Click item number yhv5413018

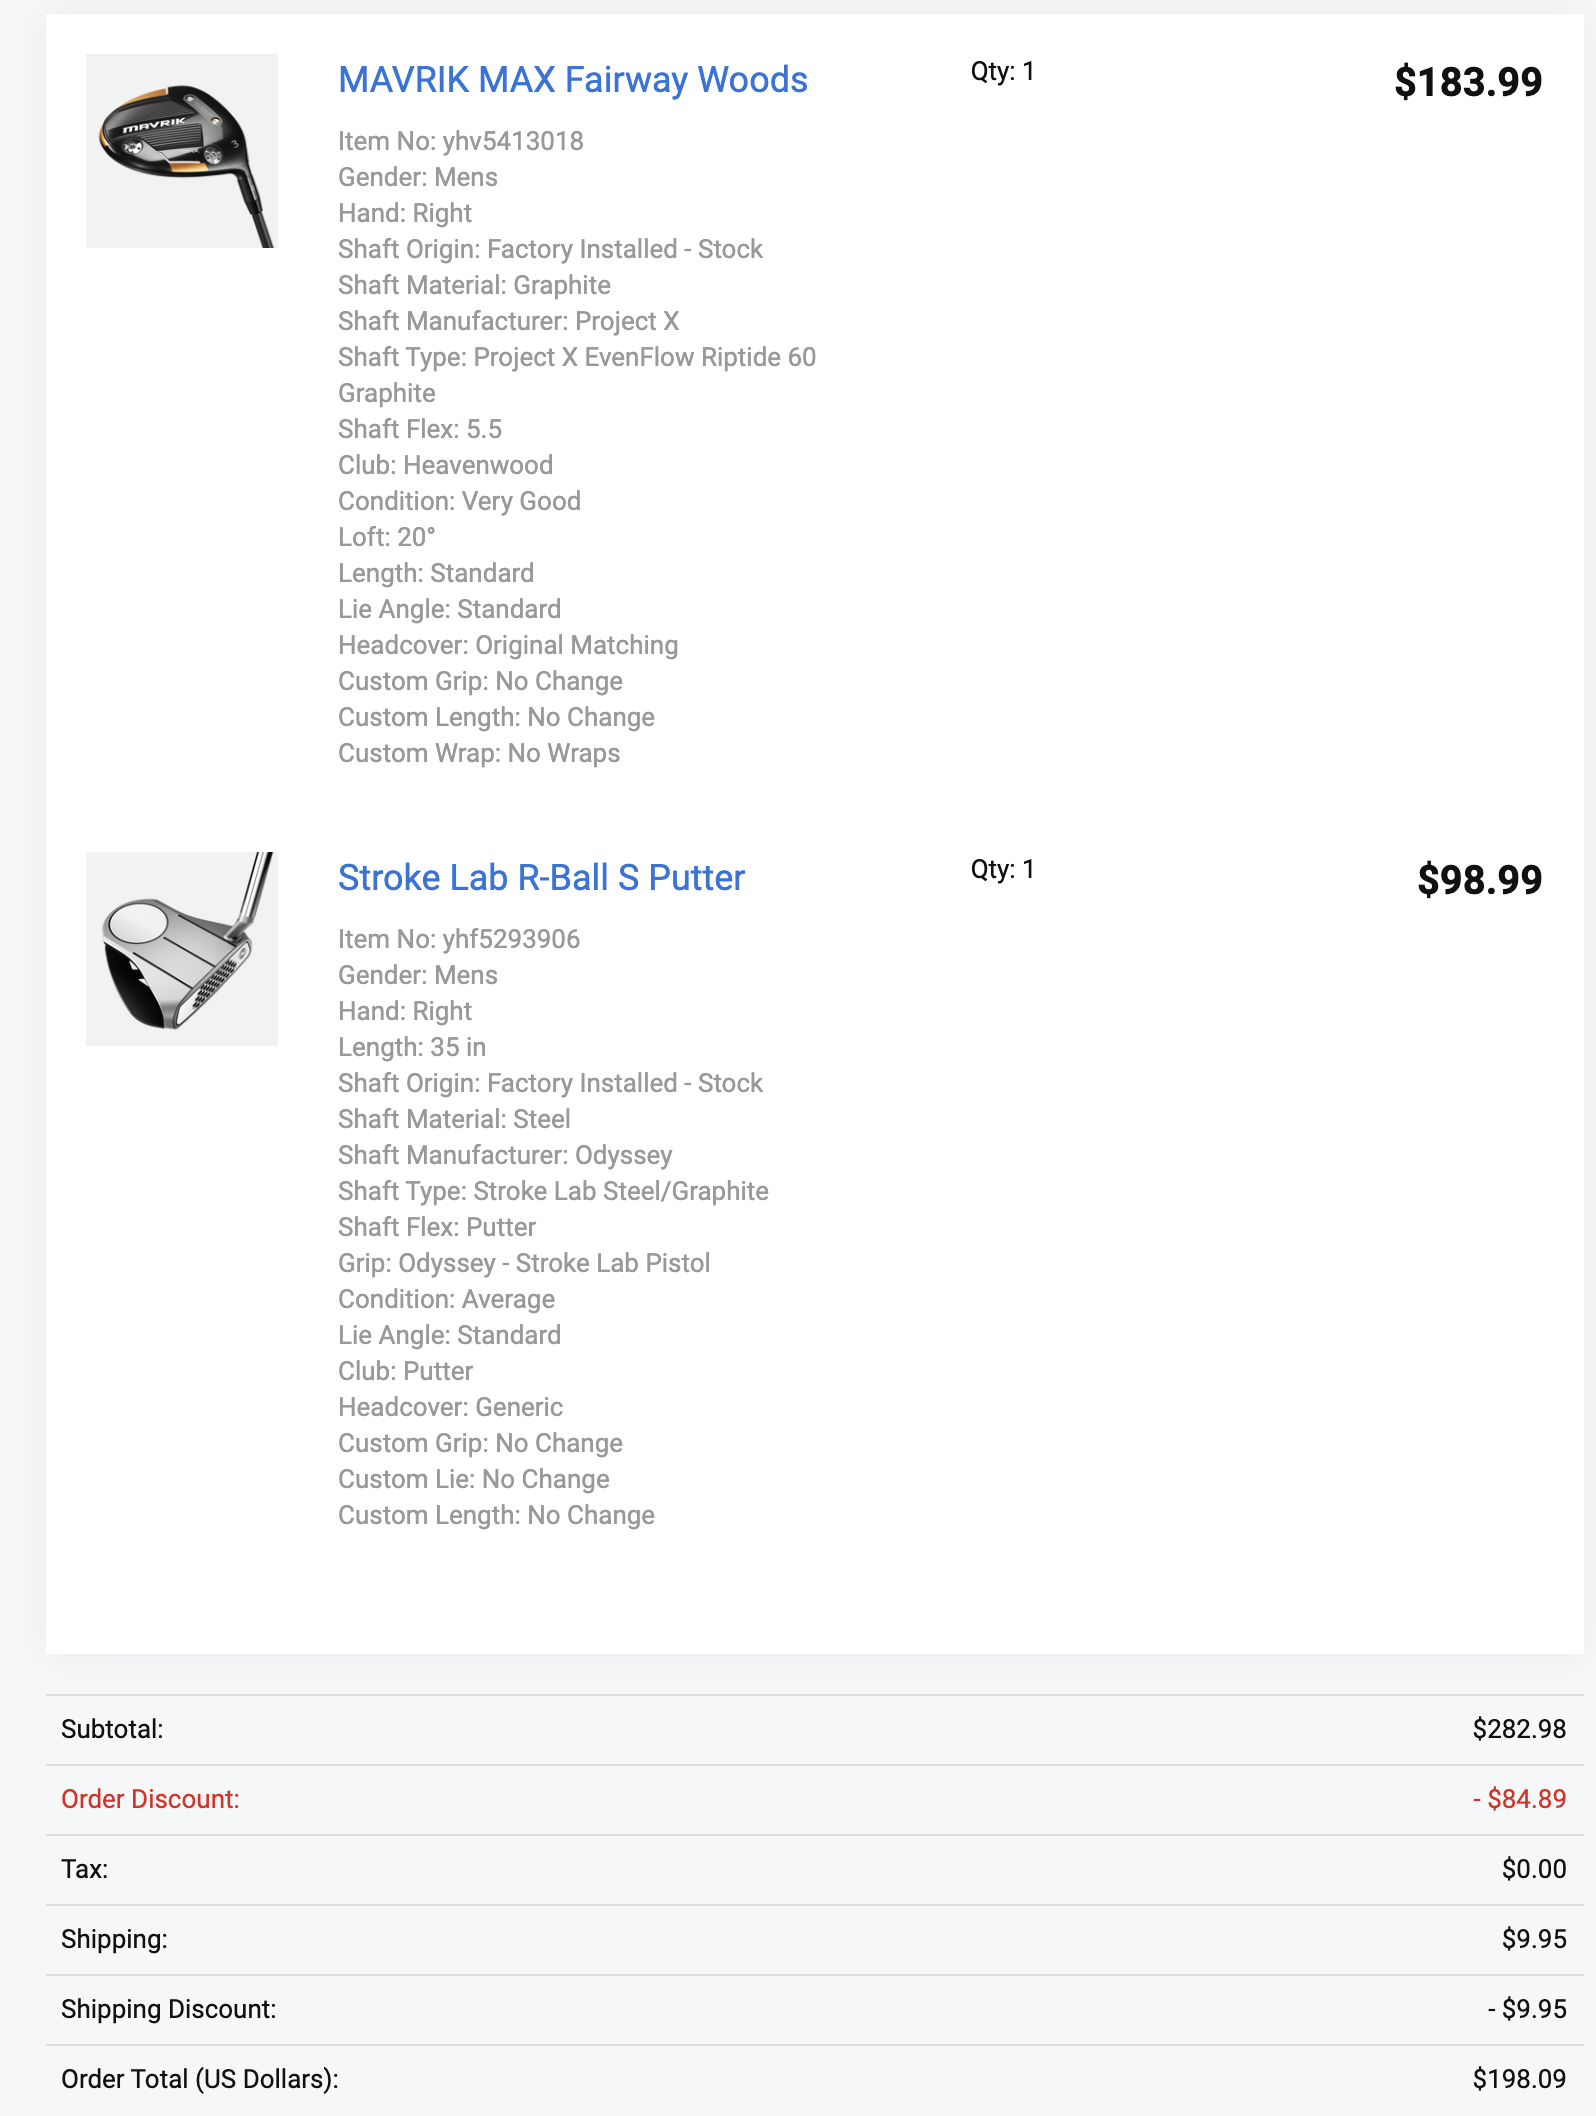[x=460, y=141]
